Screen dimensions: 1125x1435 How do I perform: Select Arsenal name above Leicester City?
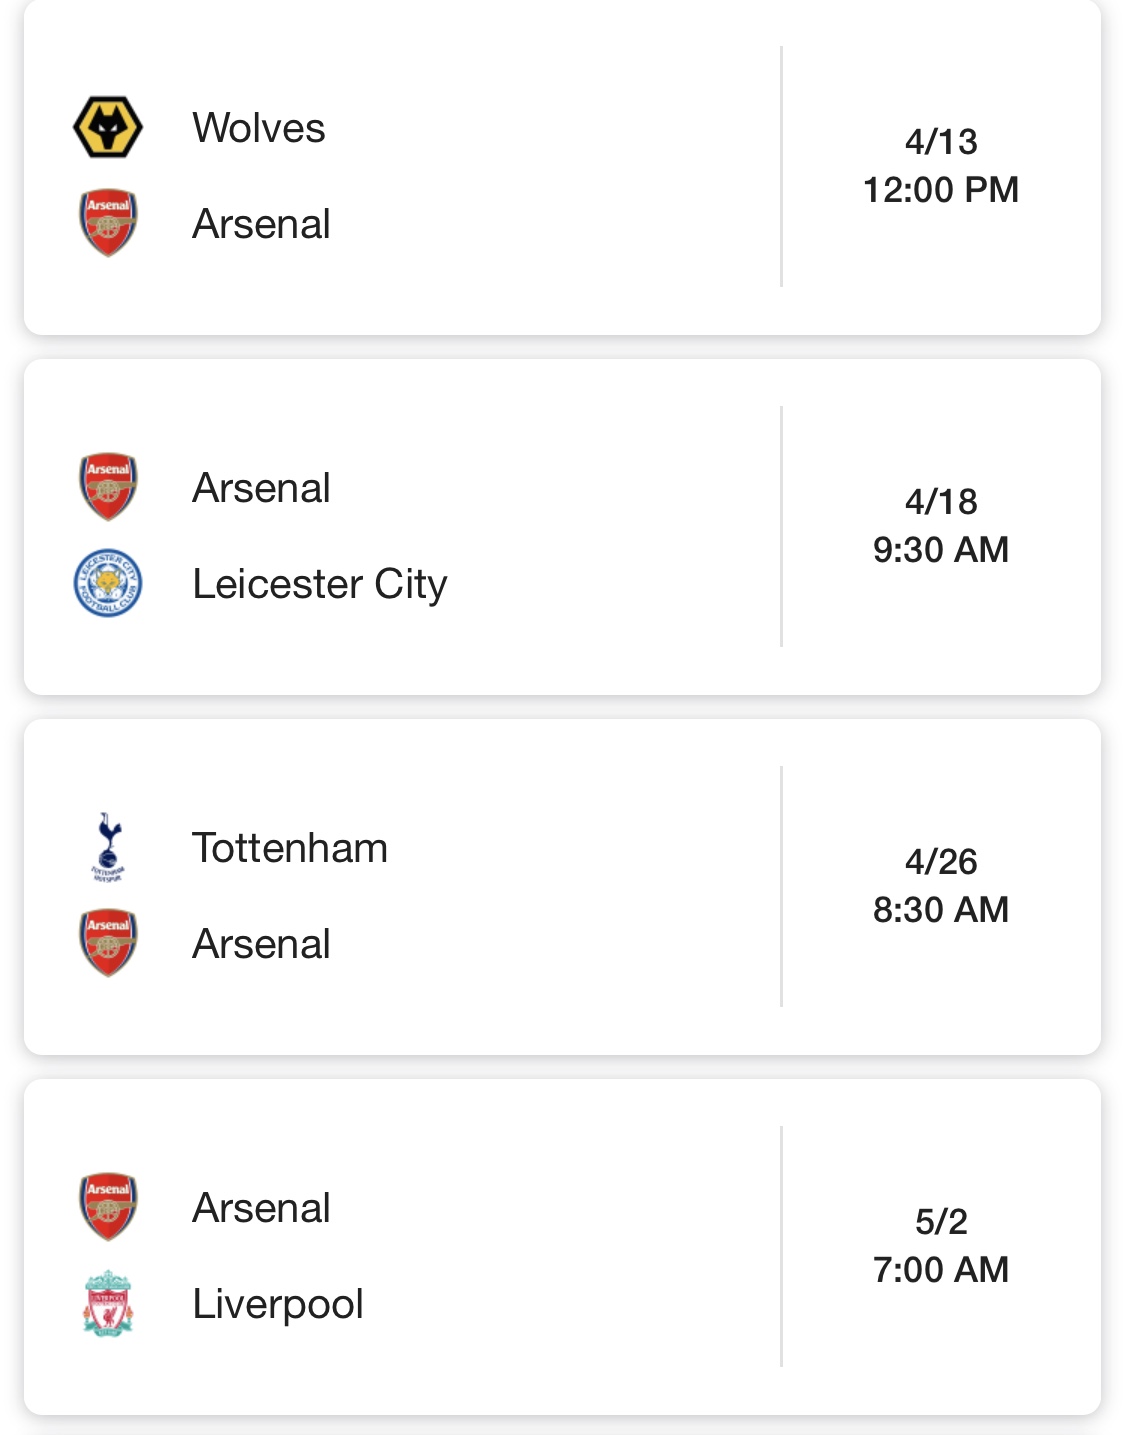[261, 488]
